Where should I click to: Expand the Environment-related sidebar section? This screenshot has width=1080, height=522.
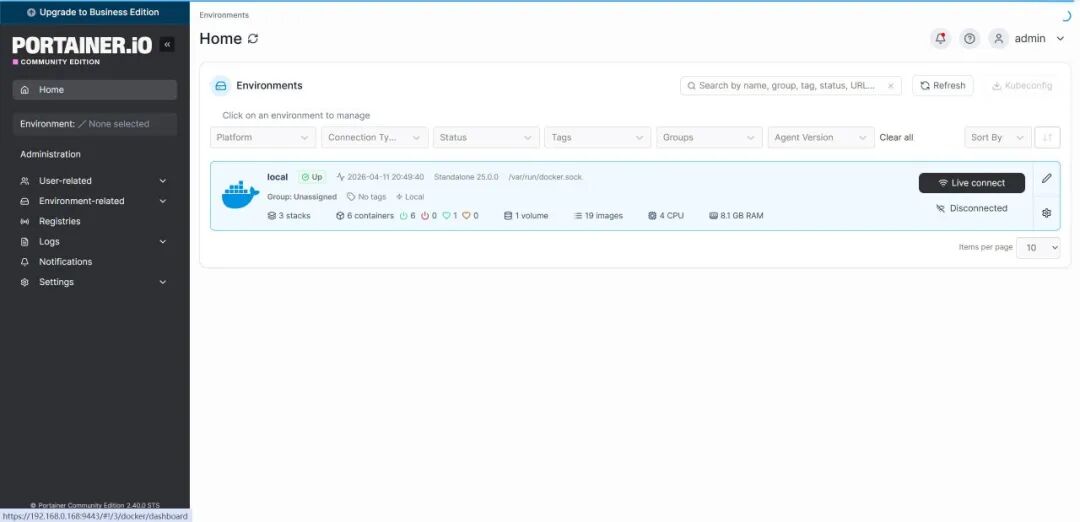pos(163,202)
